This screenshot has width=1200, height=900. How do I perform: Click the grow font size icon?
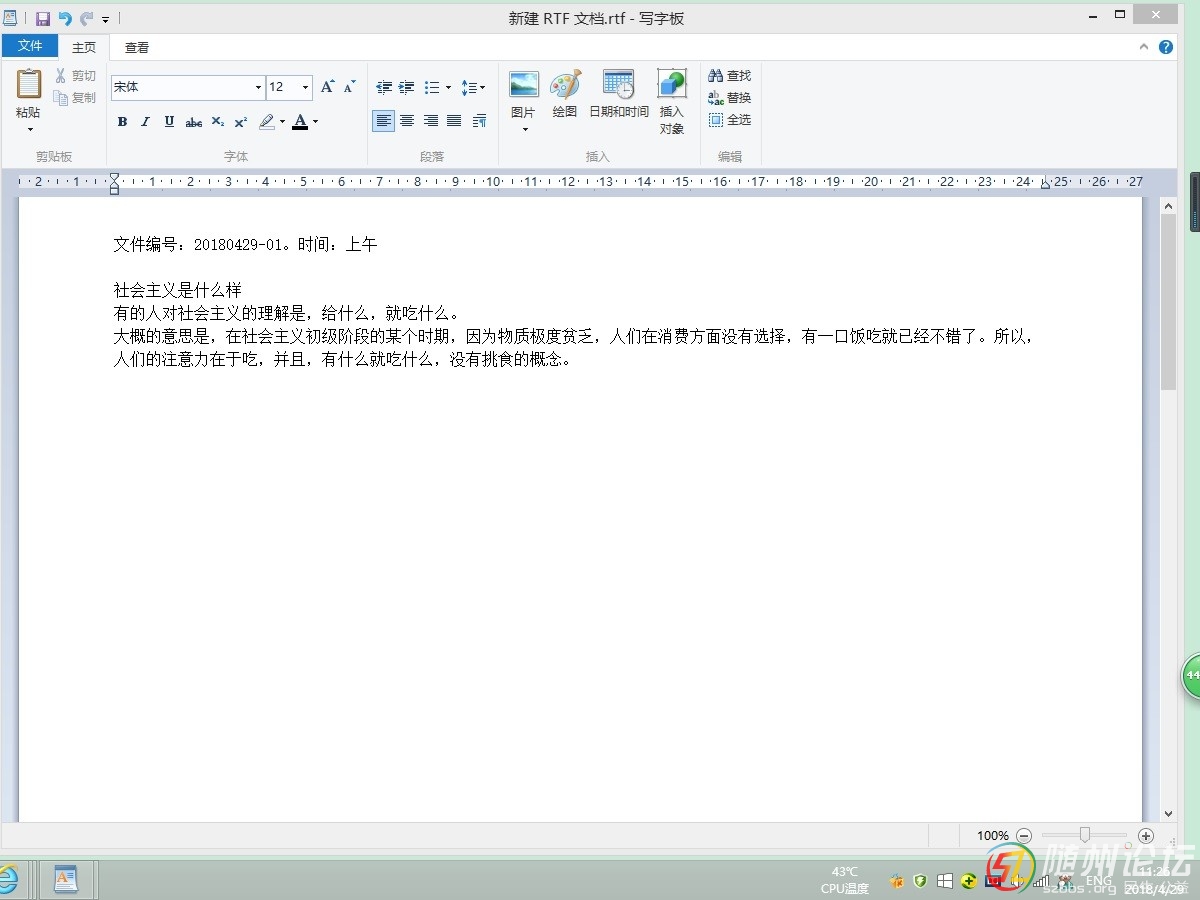[x=327, y=88]
